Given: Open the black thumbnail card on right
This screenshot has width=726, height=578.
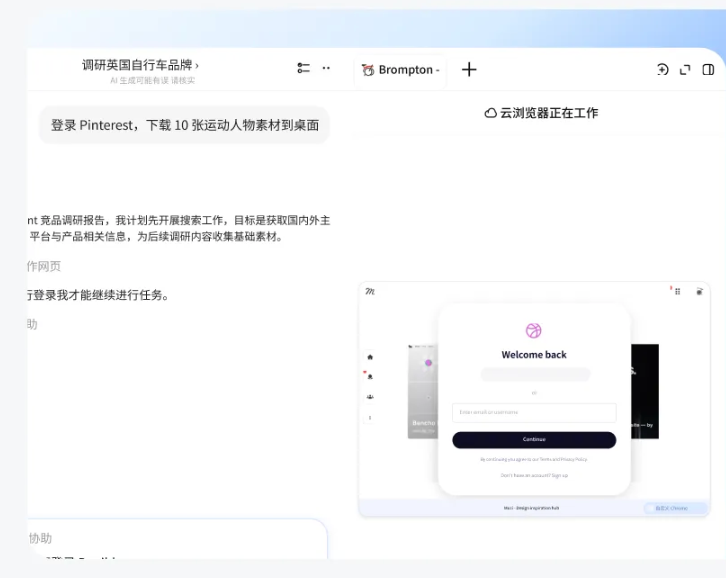Looking at the screenshot, I should [645, 391].
